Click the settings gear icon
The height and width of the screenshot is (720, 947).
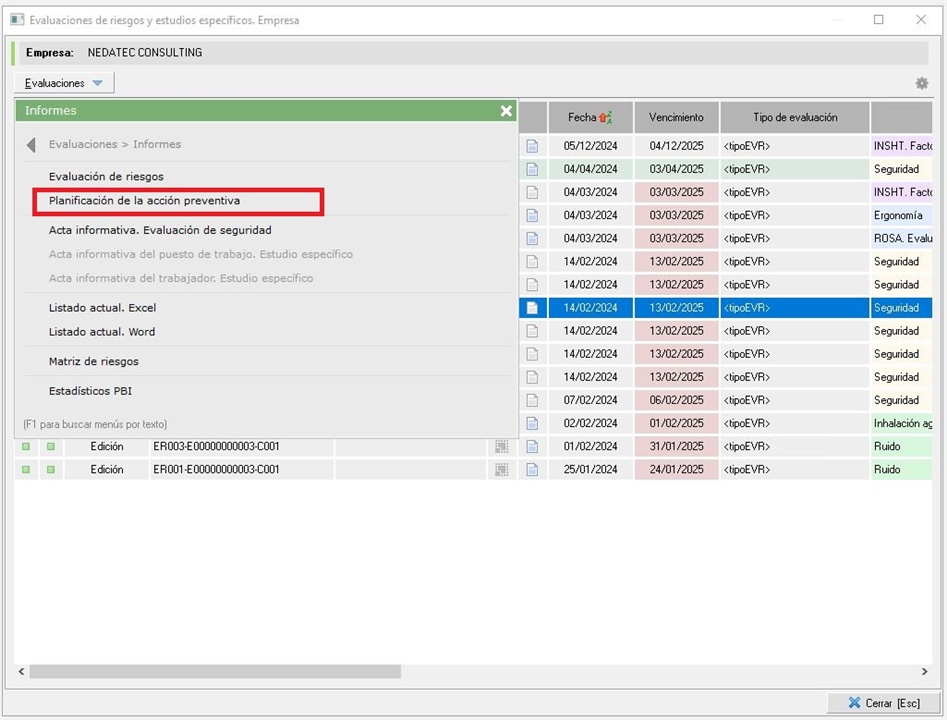[x=921, y=84]
